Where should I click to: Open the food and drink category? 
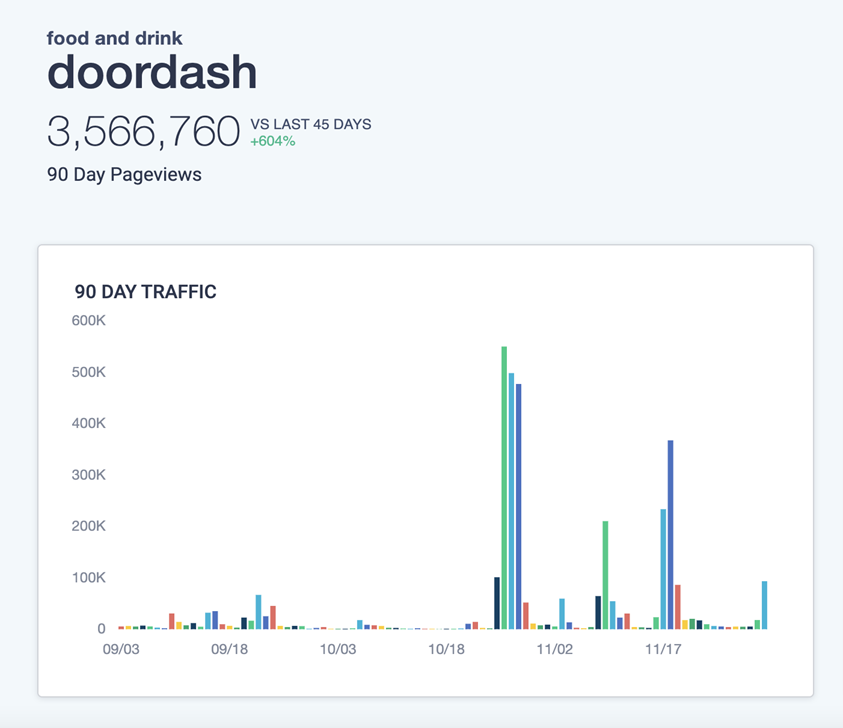click(115, 38)
